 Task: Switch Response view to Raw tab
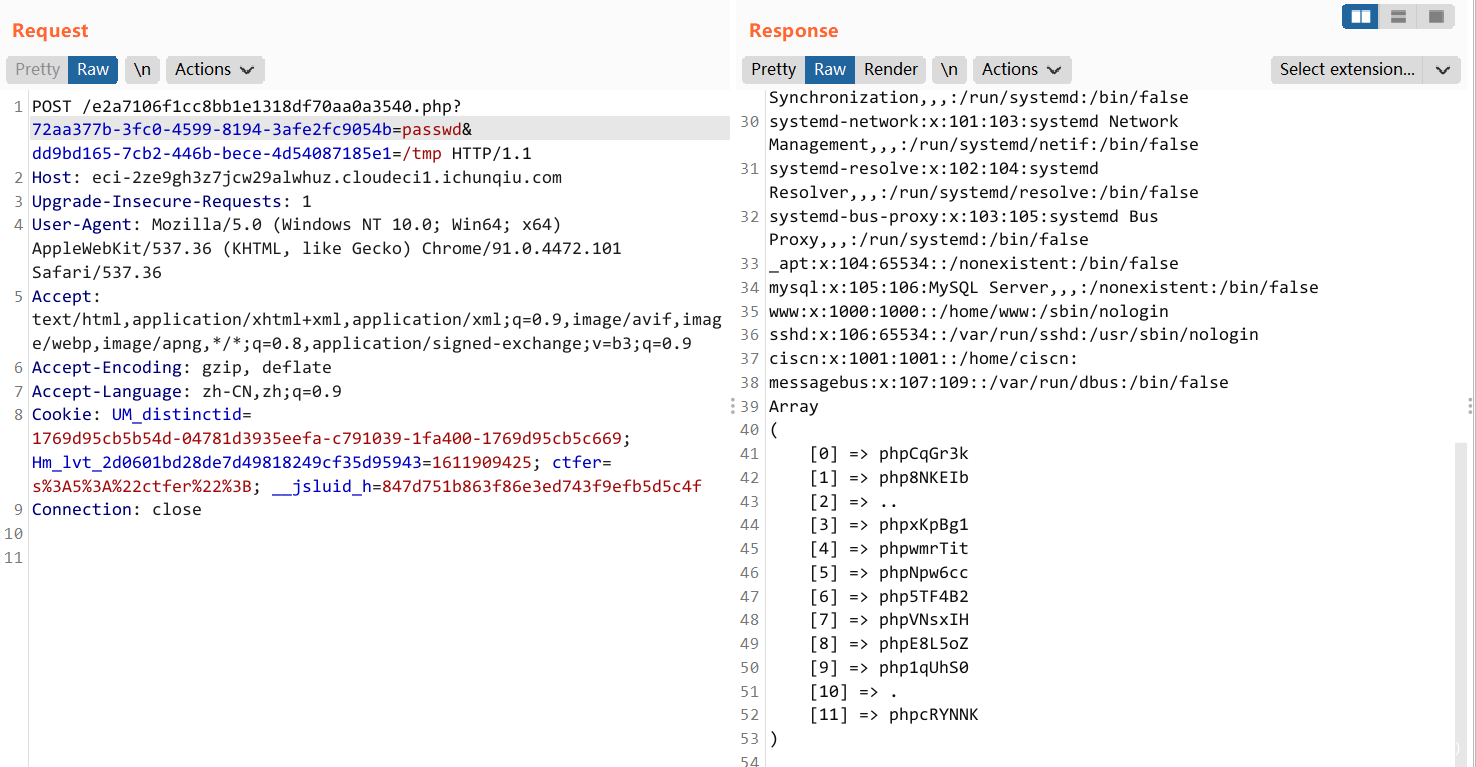830,69
